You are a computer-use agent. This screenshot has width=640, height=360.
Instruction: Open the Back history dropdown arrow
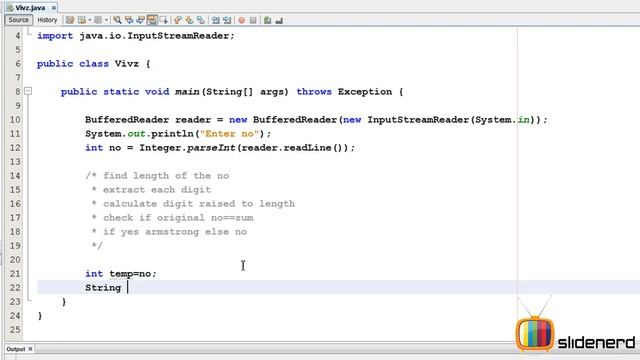[90, 20]
